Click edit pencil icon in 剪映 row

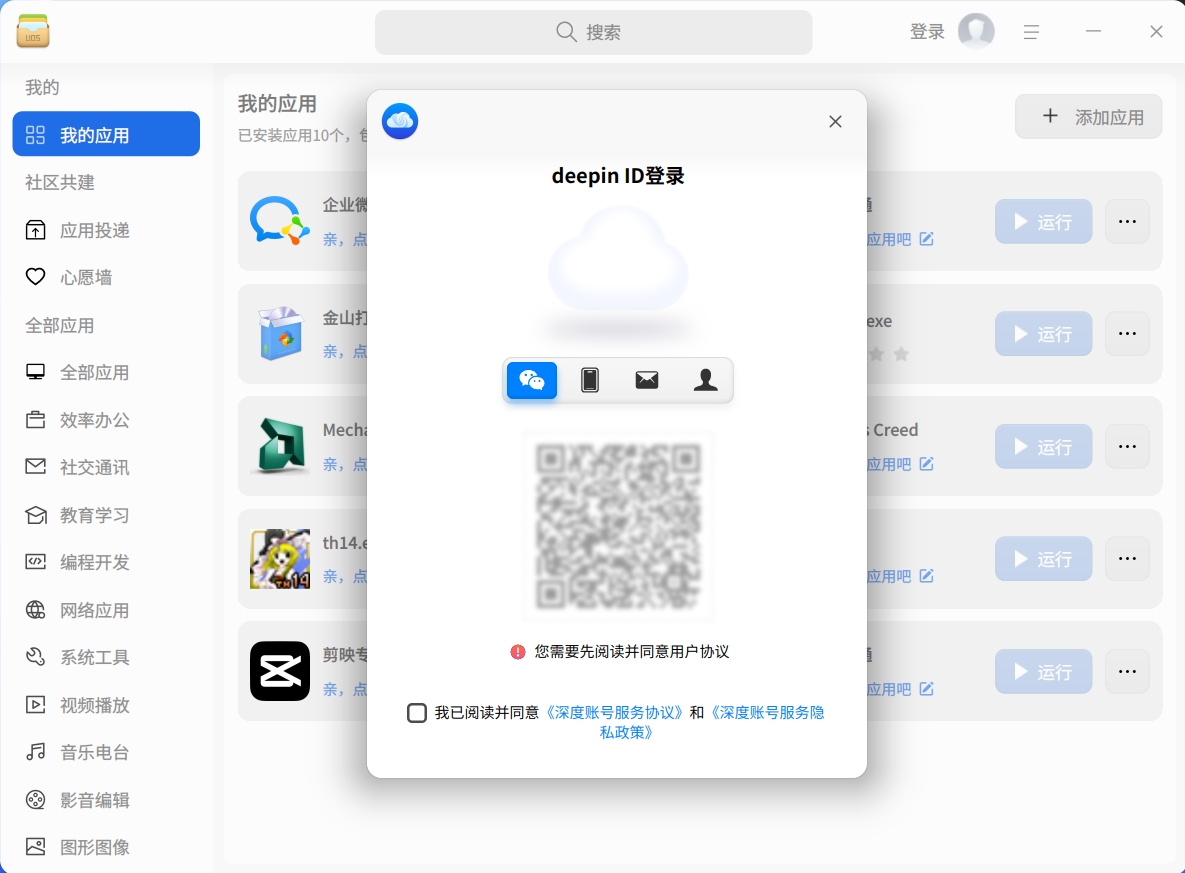tap(927, 689)
